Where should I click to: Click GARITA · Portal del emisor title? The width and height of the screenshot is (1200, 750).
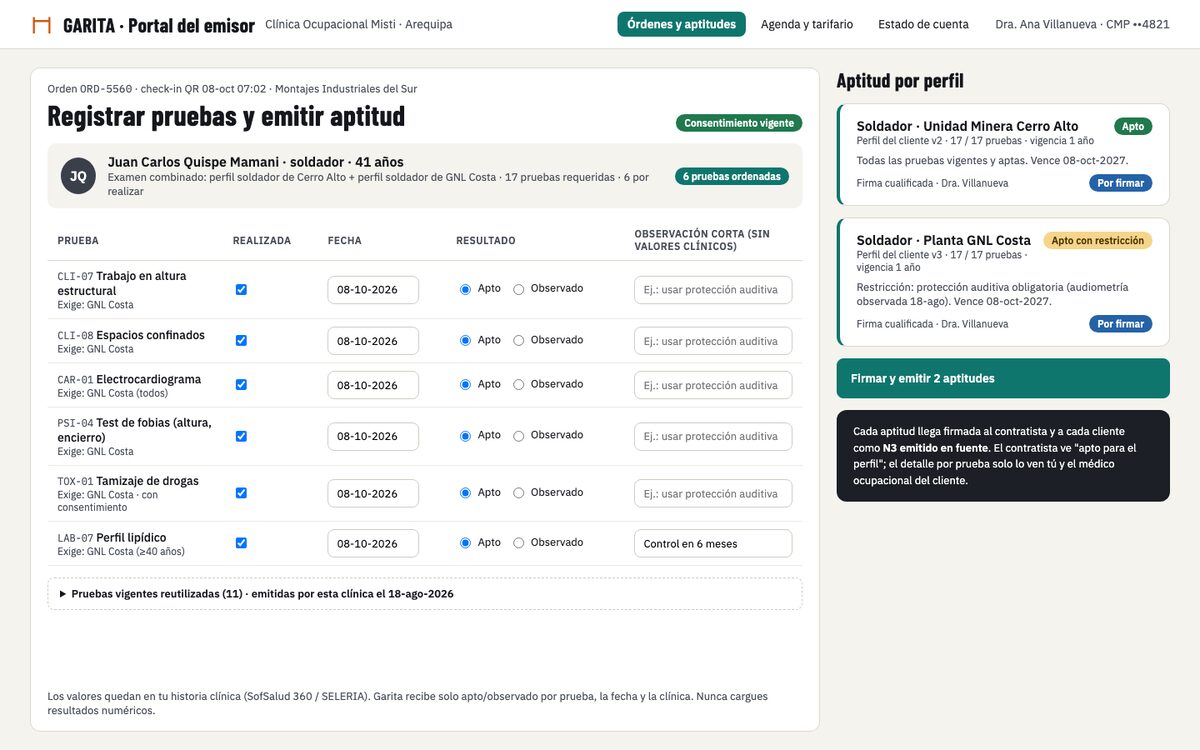coord(159,25)
